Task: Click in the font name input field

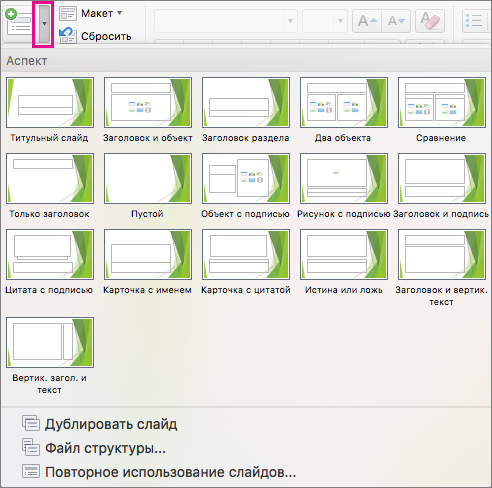Action: coord(219,21)
